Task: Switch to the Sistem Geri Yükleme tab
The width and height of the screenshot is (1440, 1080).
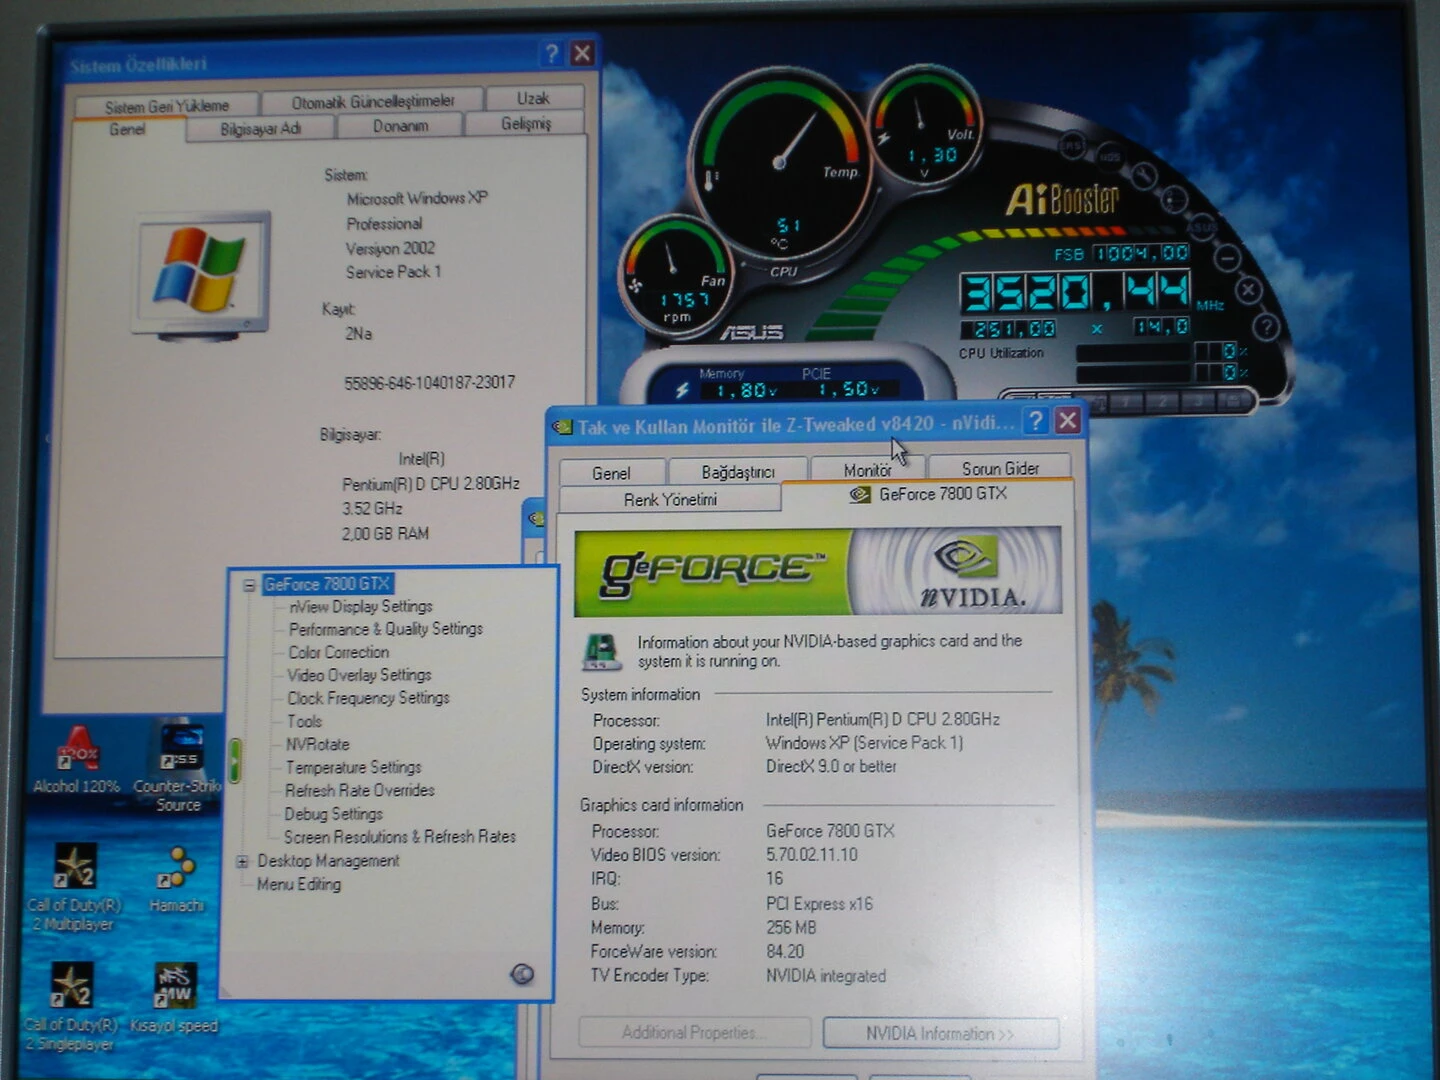Action: pos(167,105)
